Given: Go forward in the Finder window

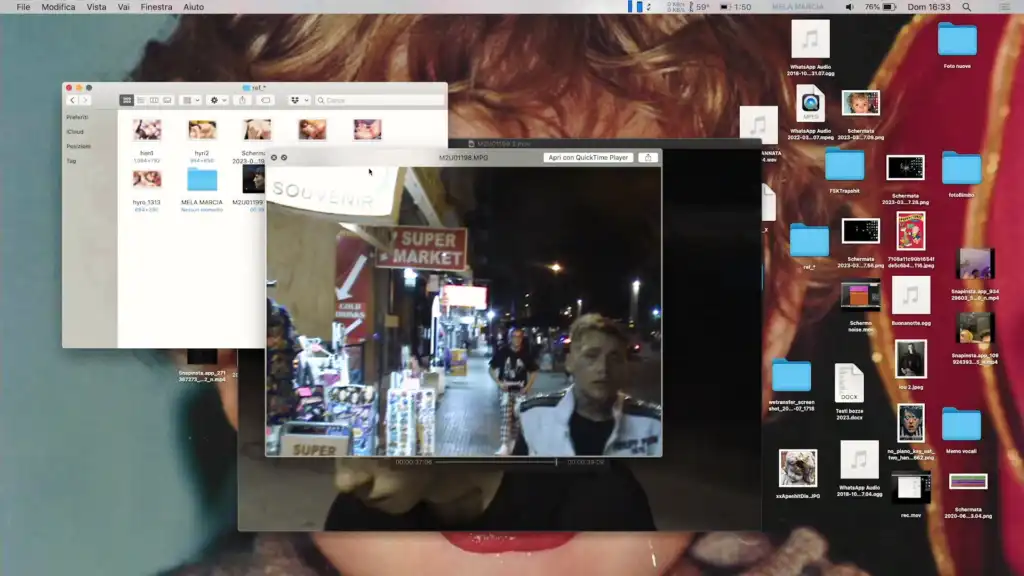Looking at the screenshot, I should click(x=86, y=101).
